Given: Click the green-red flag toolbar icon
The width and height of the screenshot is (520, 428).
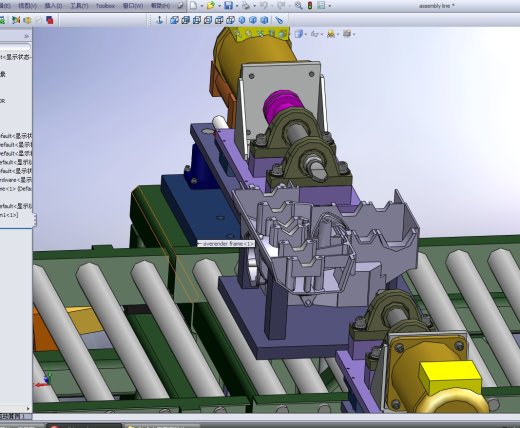Looking at the screenshot, I should pos(16,20).
